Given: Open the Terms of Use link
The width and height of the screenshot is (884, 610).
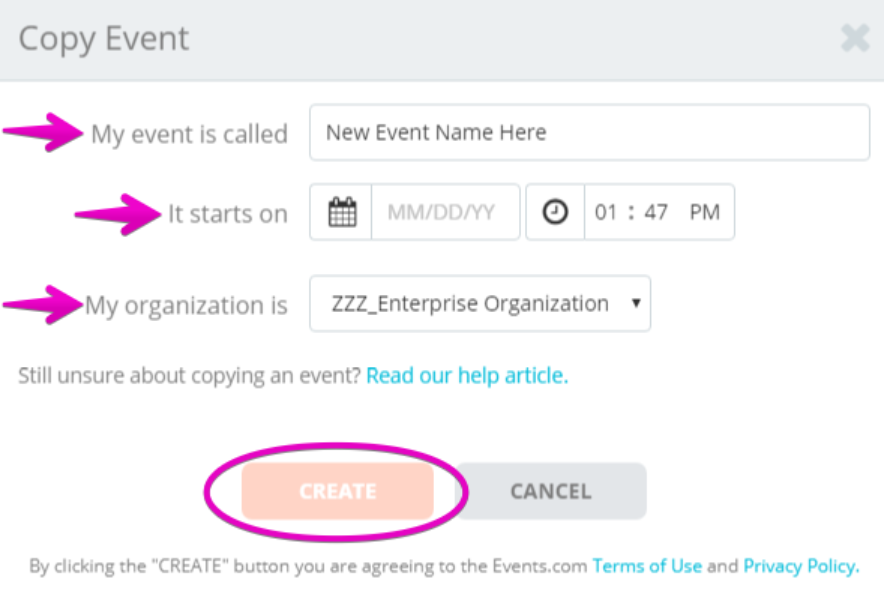Looking at the screenshot, I should pyautogui.click(x=647, y=565).
